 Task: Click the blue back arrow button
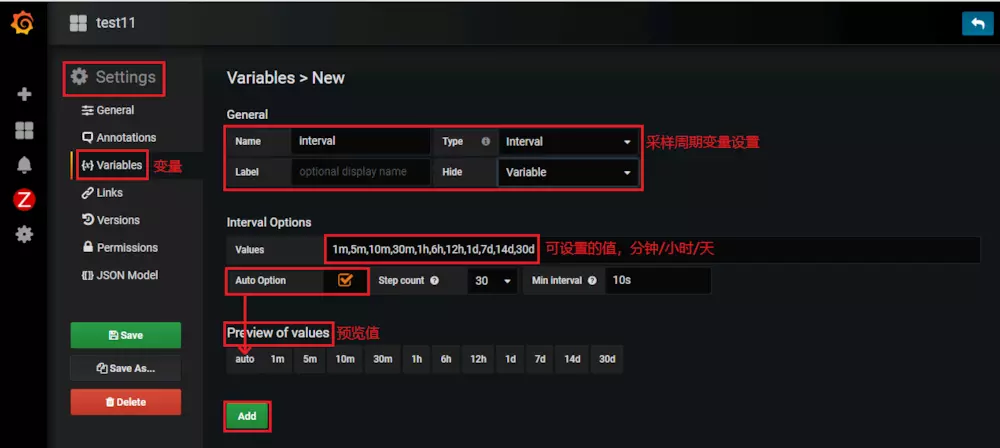click(x=978, y=24)
